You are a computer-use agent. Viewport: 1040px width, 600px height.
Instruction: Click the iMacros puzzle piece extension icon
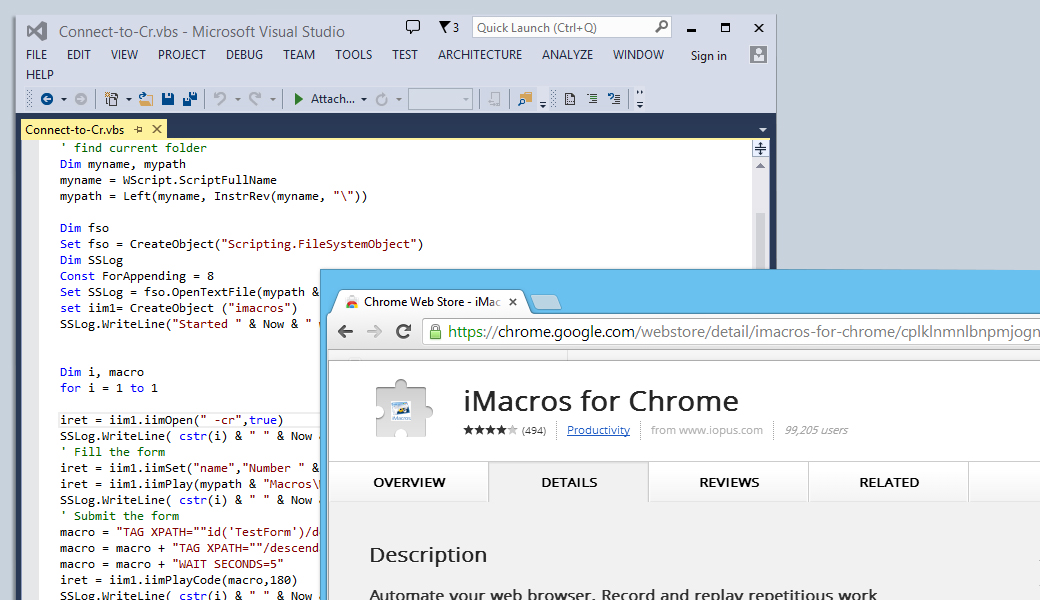tap(403, 408)
